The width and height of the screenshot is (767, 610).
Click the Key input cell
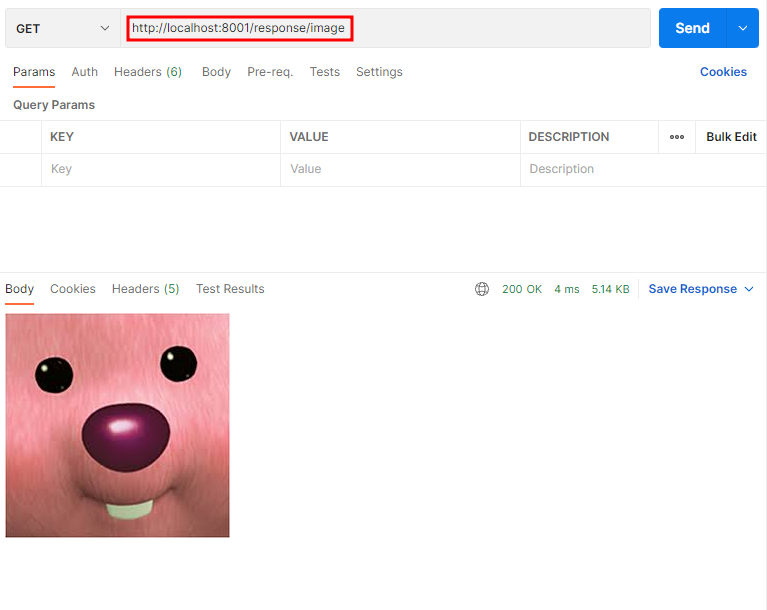(161, 169)
